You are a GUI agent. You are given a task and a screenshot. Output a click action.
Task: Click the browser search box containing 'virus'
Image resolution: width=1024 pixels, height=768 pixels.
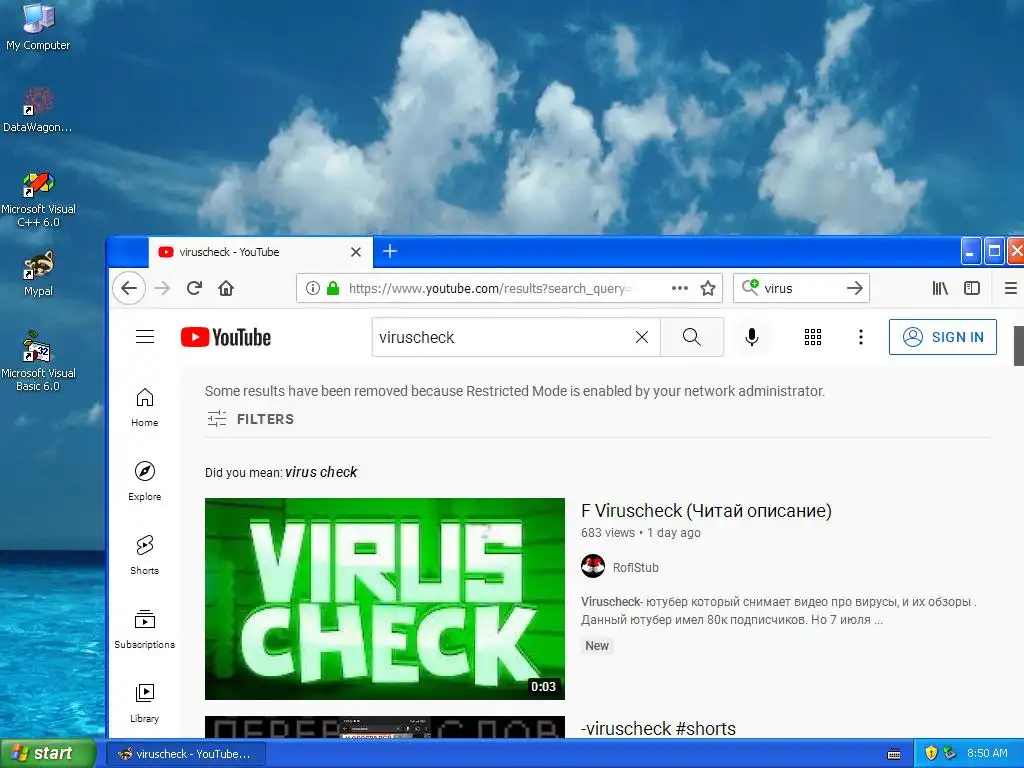(801, 288)
